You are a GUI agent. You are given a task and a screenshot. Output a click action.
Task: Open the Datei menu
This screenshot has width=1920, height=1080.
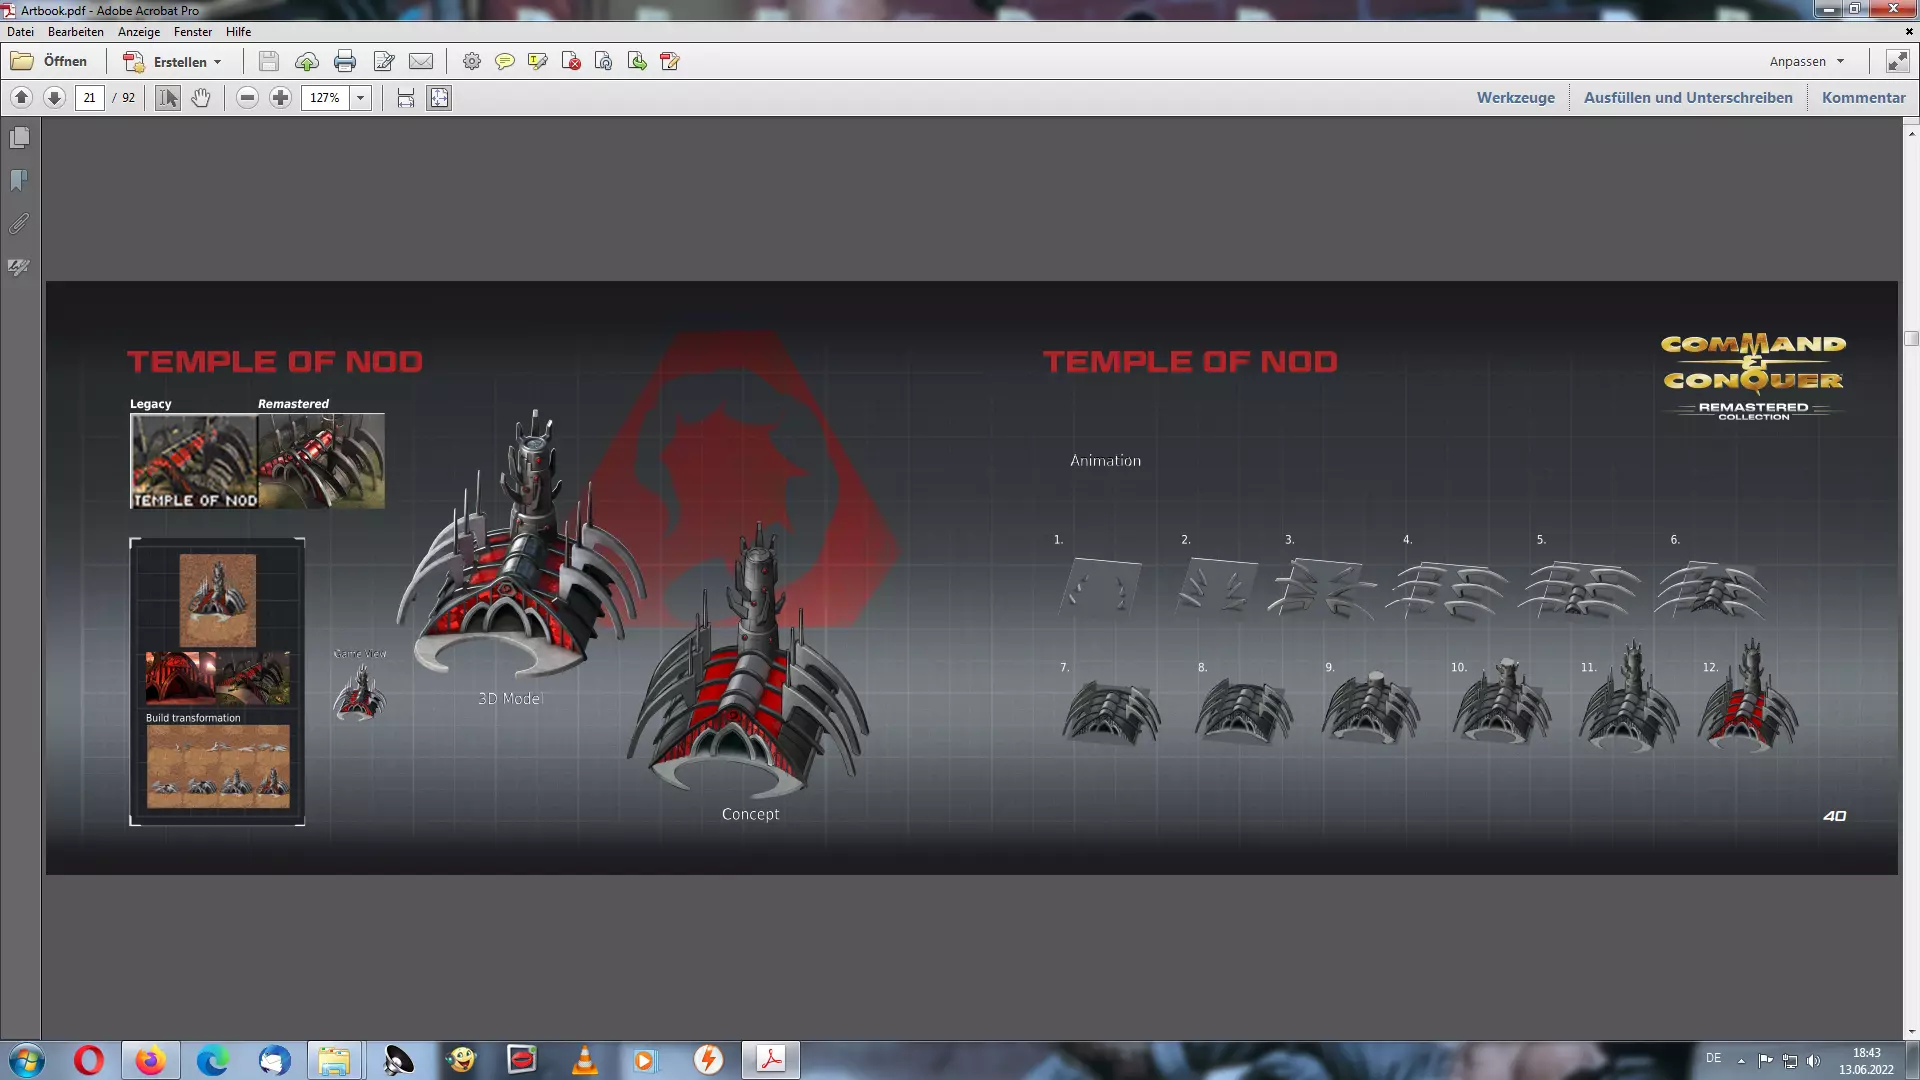(x=20, y=32)
